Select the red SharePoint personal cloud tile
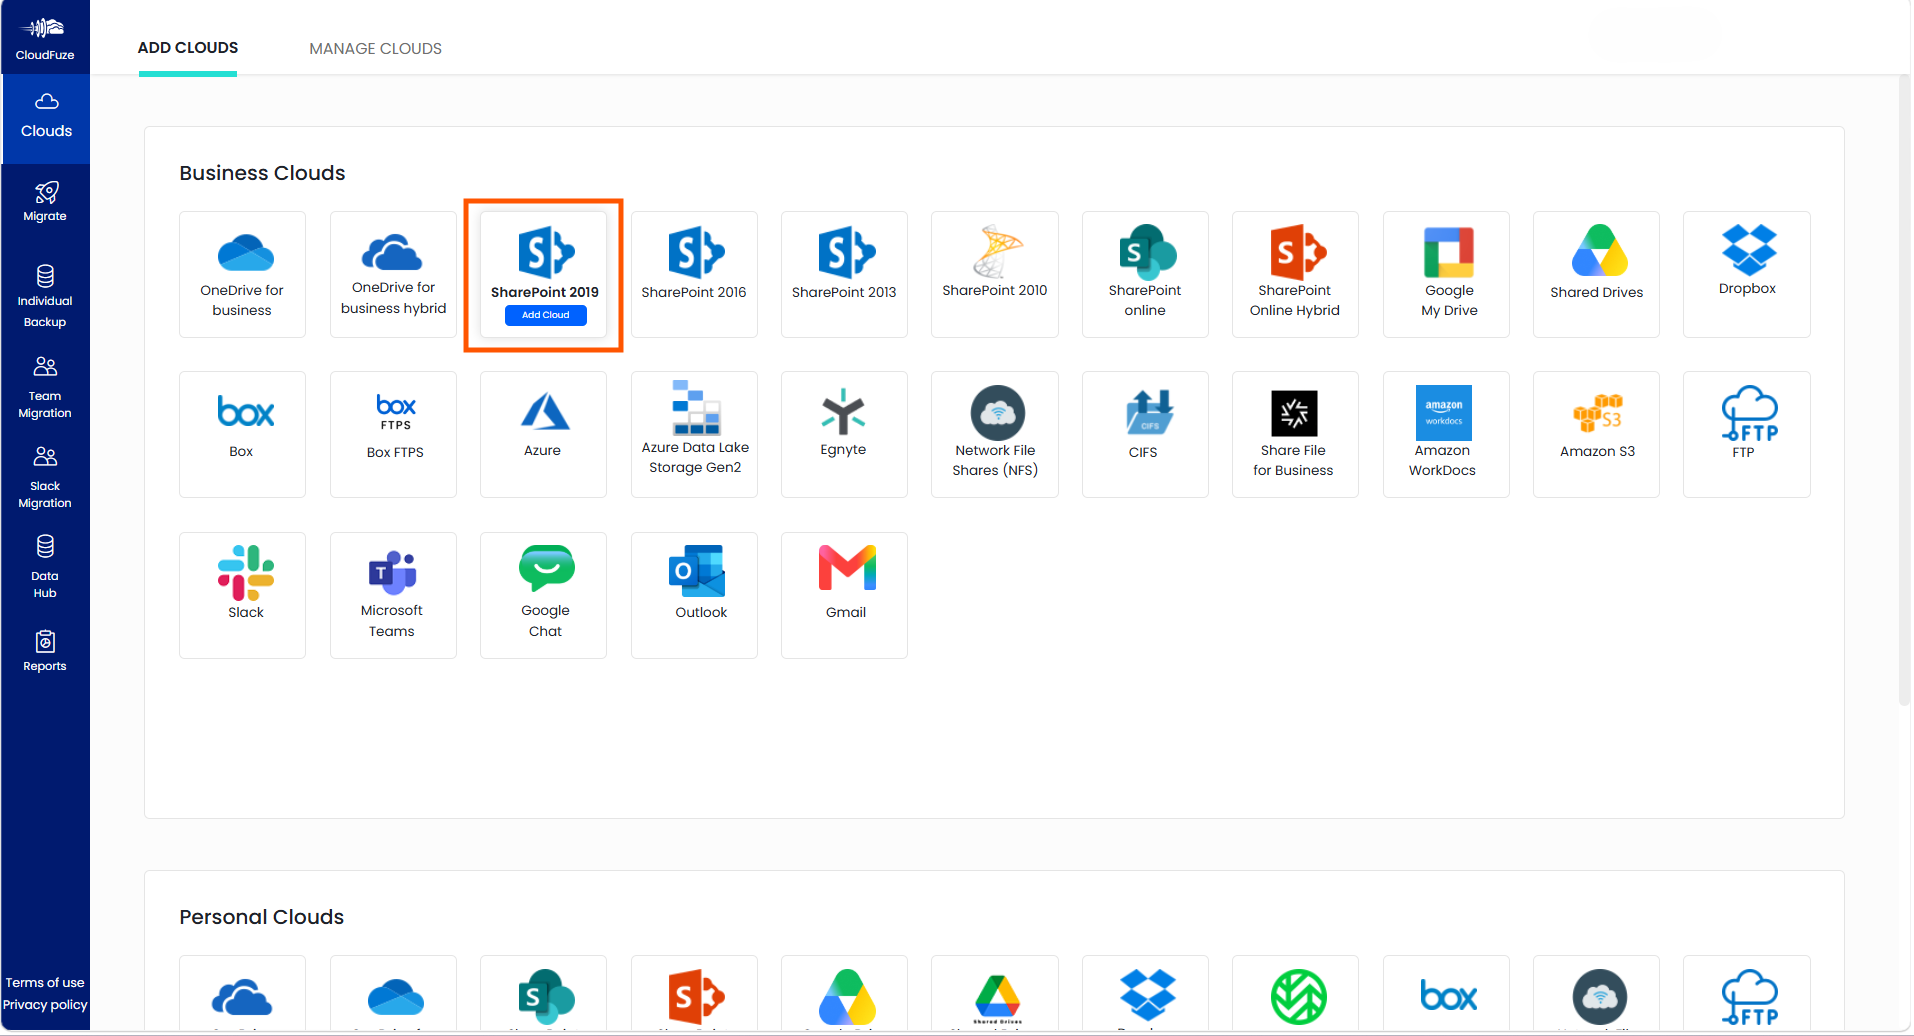Screen dimensions: 1914x1036 tap(694, 993)
